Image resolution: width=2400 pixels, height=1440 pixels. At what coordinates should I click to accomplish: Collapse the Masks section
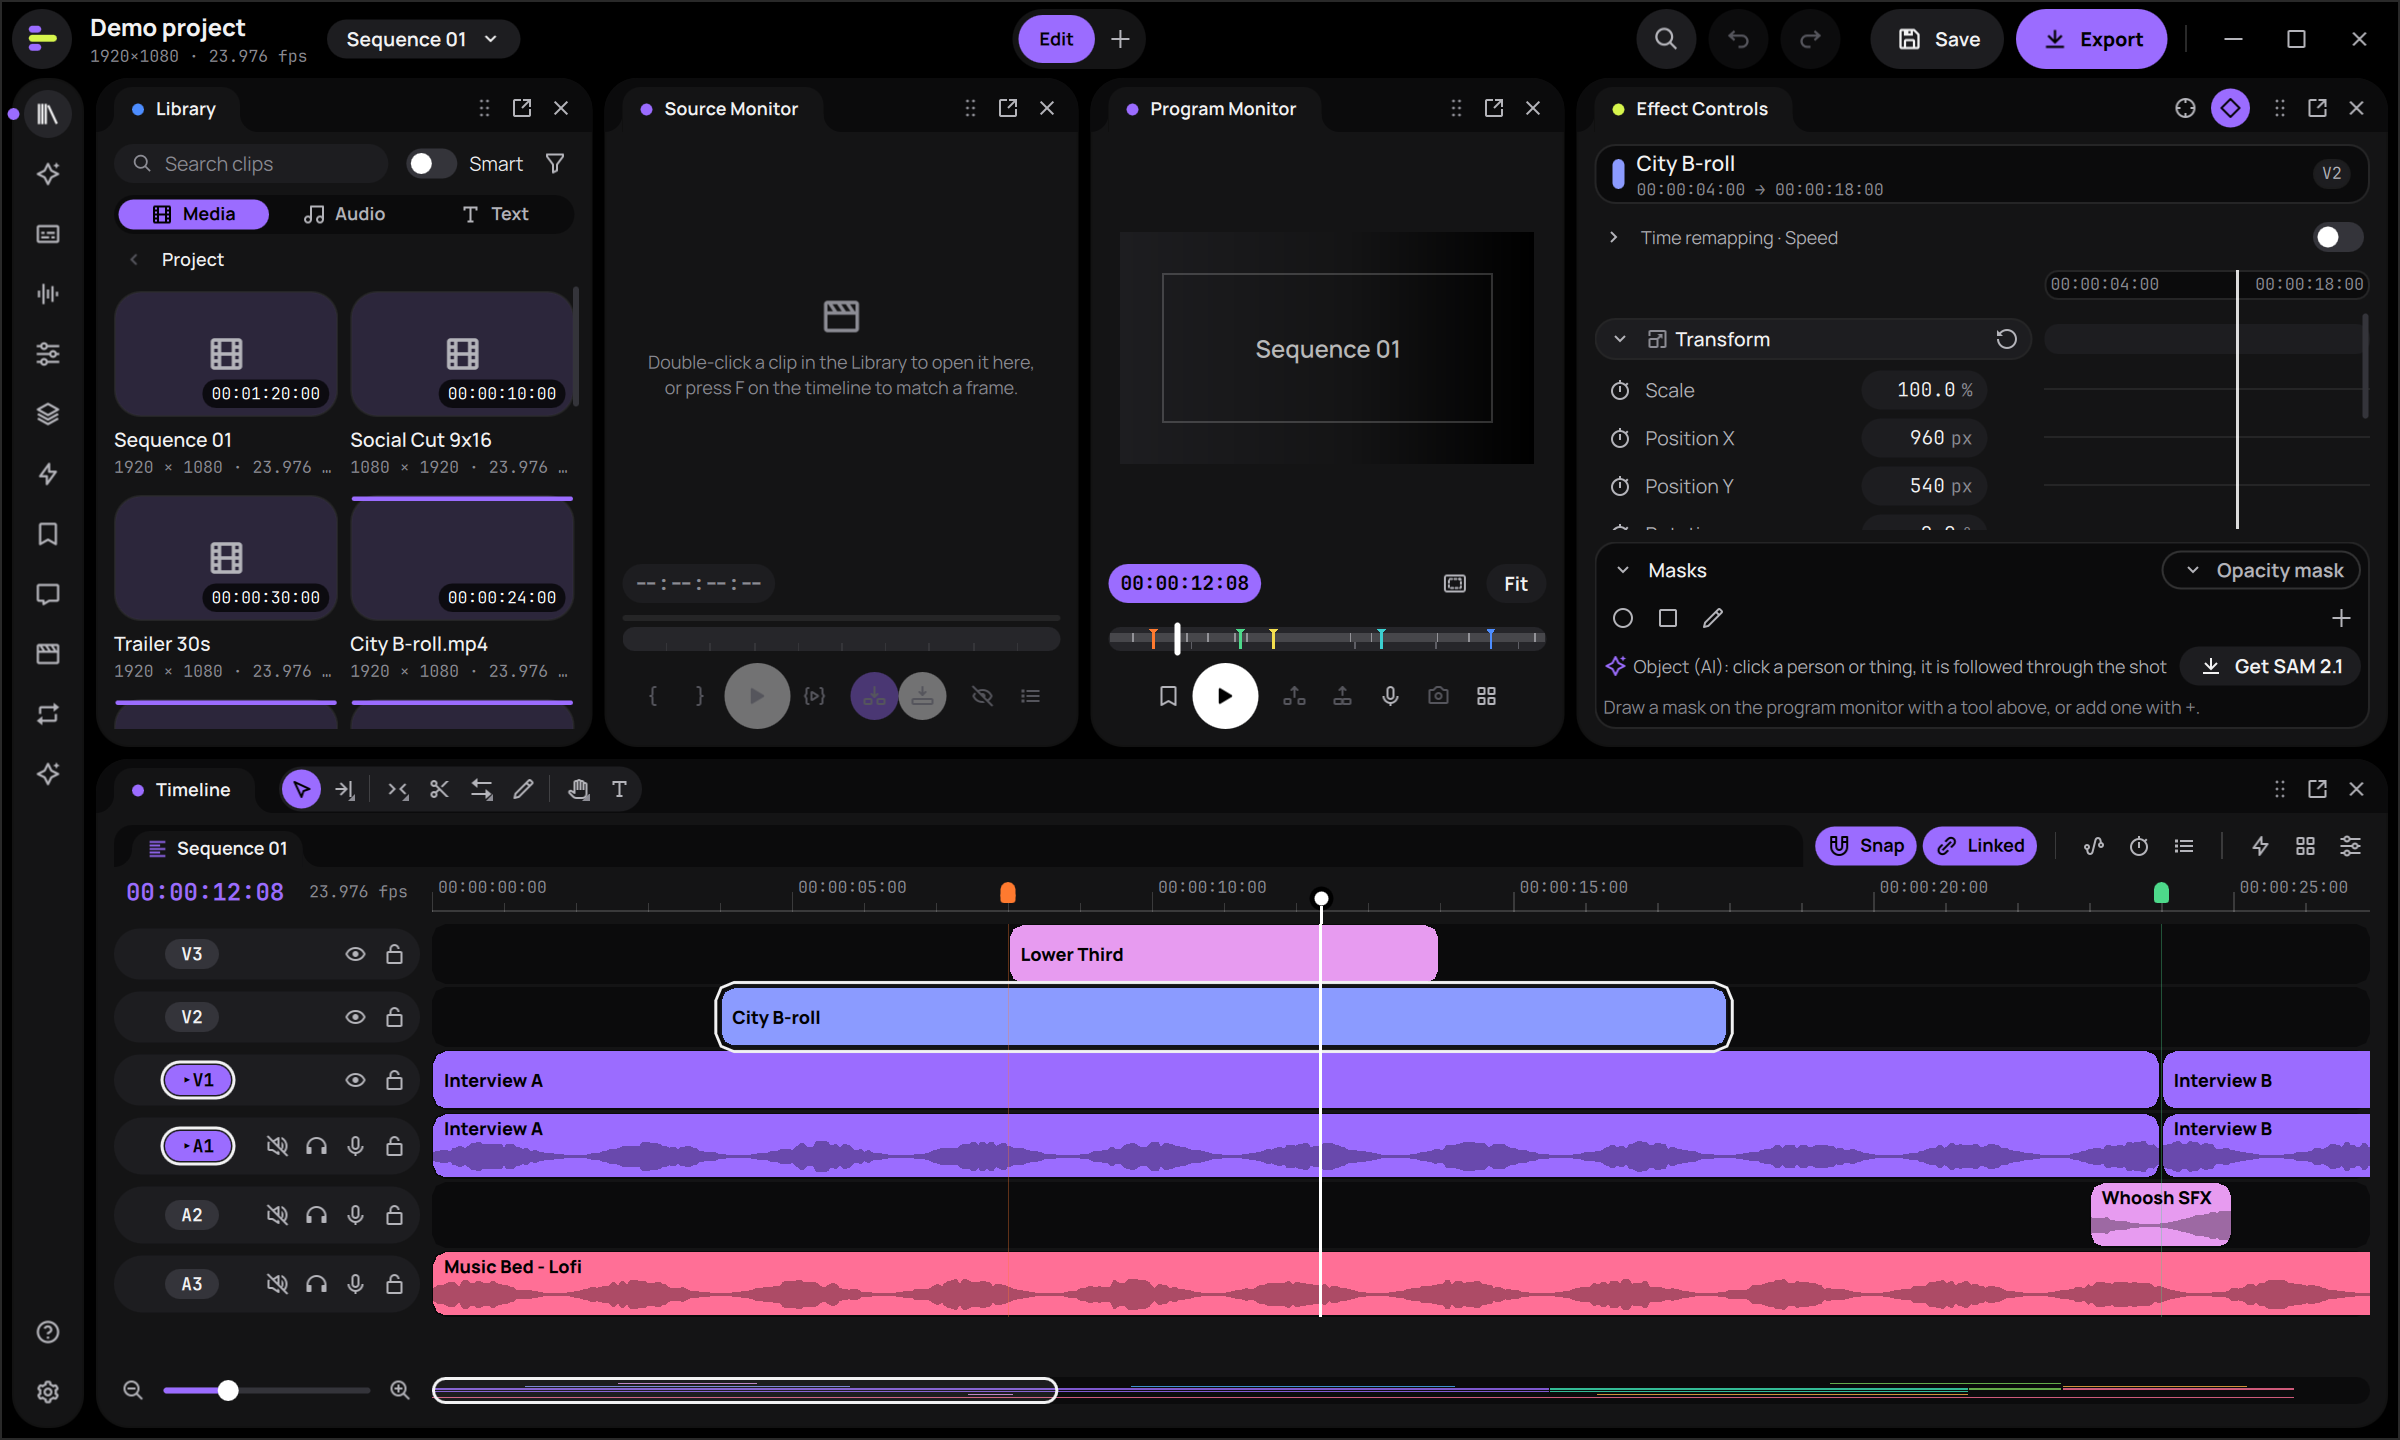(x=1622, y=570)
